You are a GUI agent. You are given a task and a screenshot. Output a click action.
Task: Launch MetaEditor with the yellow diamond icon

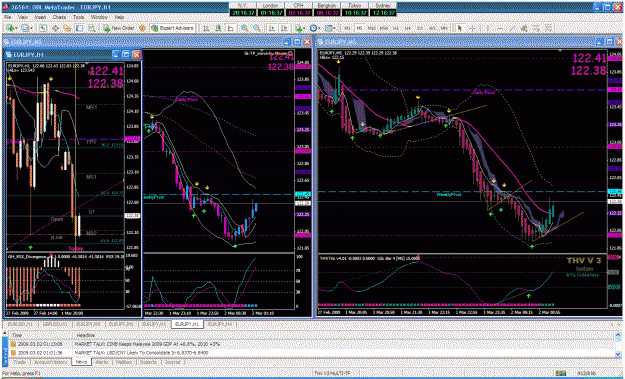pyautogui.click(x=142, y=28)
